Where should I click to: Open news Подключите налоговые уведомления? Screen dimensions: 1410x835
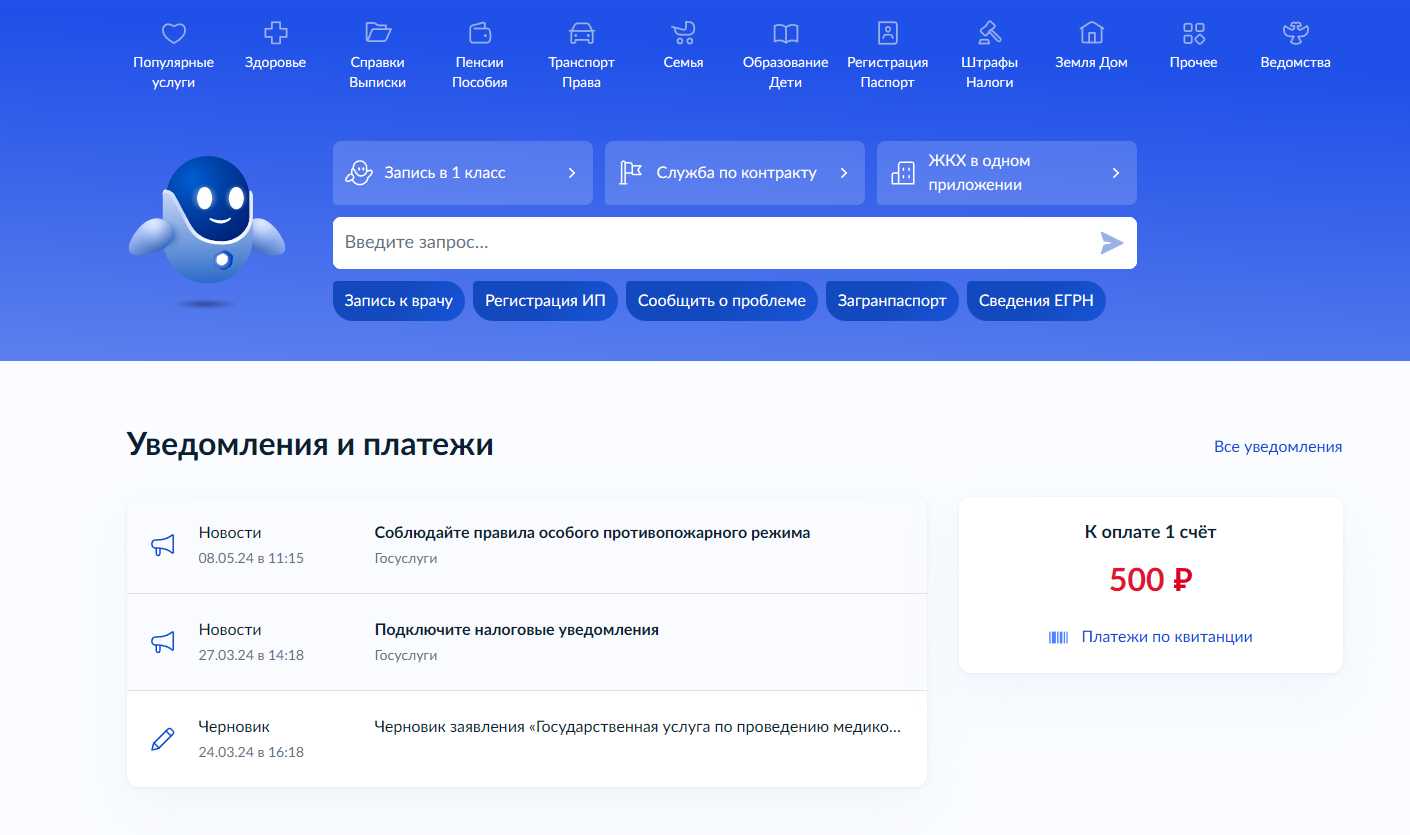(x=517, y=630)
